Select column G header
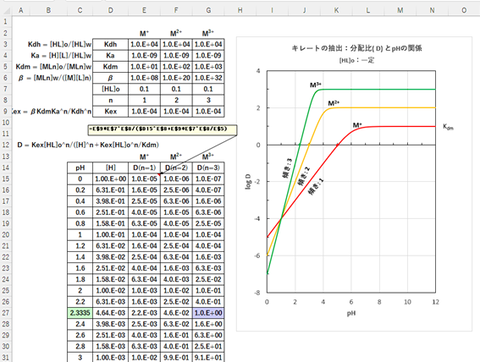Viewport: 480px width, 362px height. [x=208, y=10]
